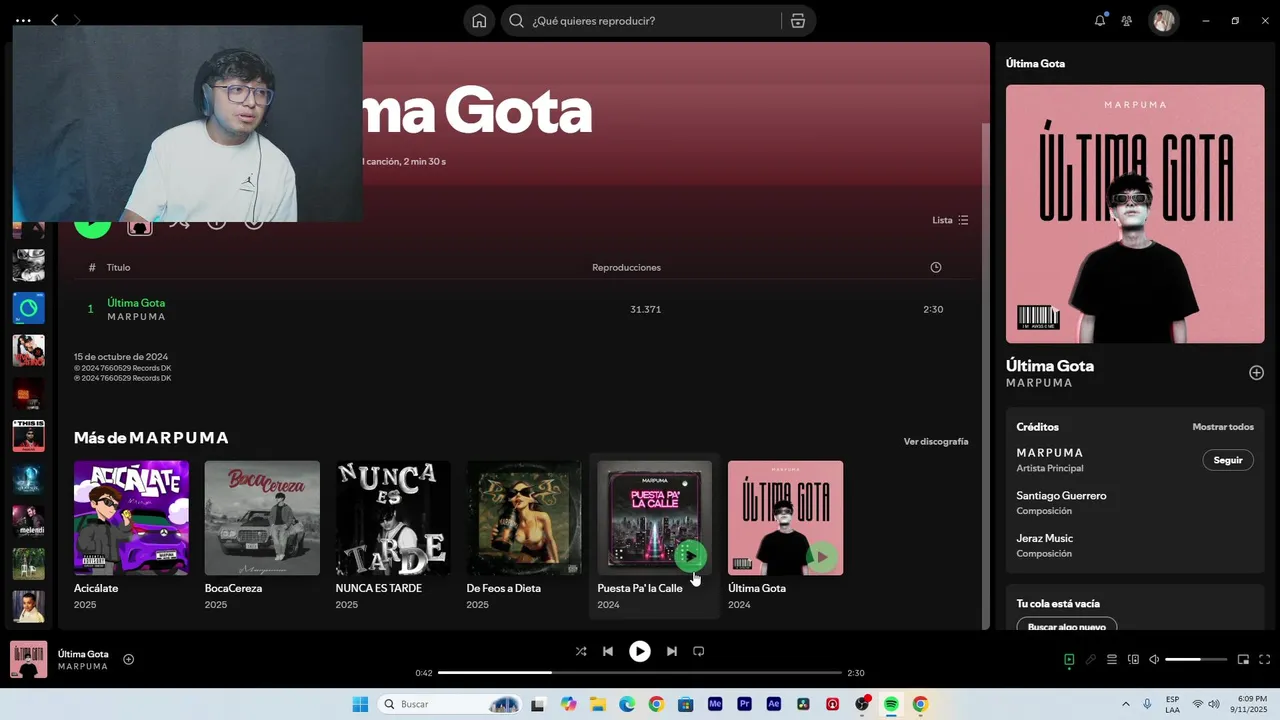Play Puesta Pa' la Calle with green button
Image resolution: width=1280 pixels, height=720 pixels.
point(690,556)
